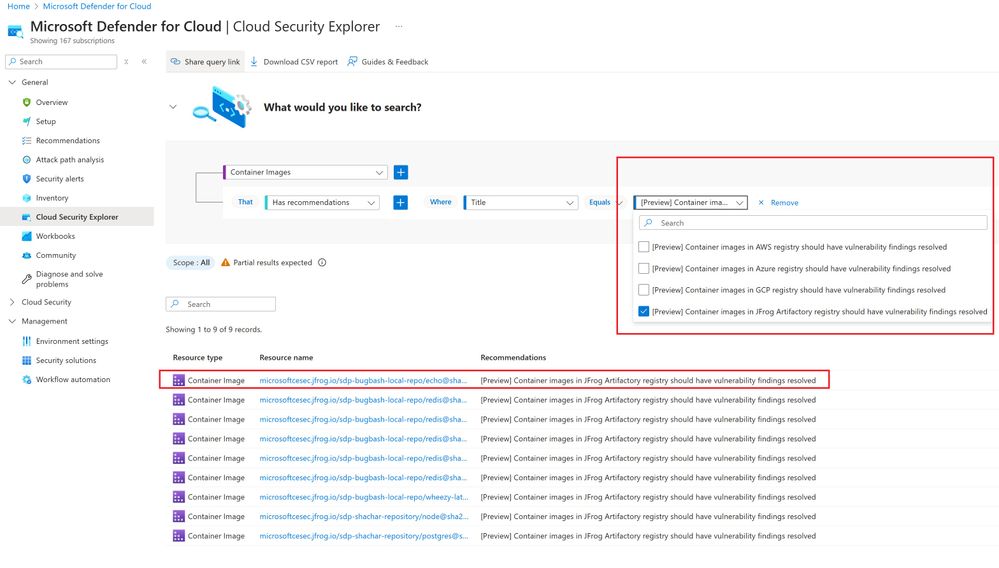Image resolution: width=999 pixels, height=568 pixels.
Task: Clear sidebar search with the X icon
Action: pos(126,62)
